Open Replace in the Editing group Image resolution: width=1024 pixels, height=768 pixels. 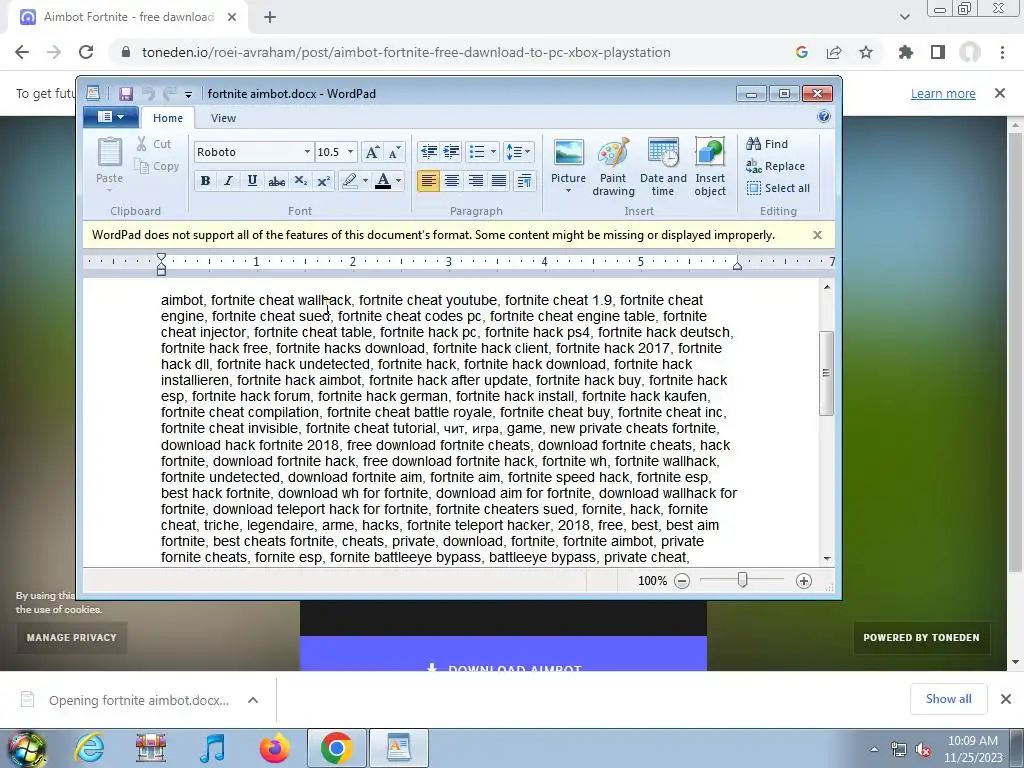[x=775, y=166]
